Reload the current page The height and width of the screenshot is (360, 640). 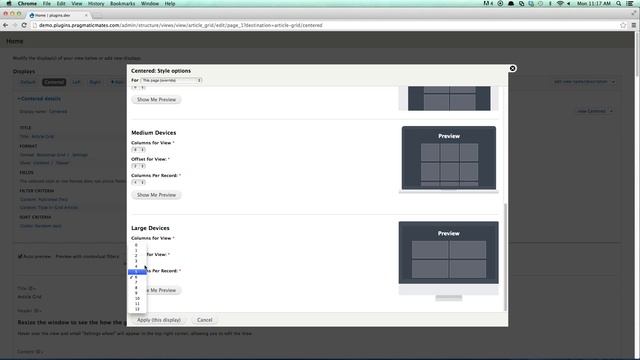click(24, 25)
